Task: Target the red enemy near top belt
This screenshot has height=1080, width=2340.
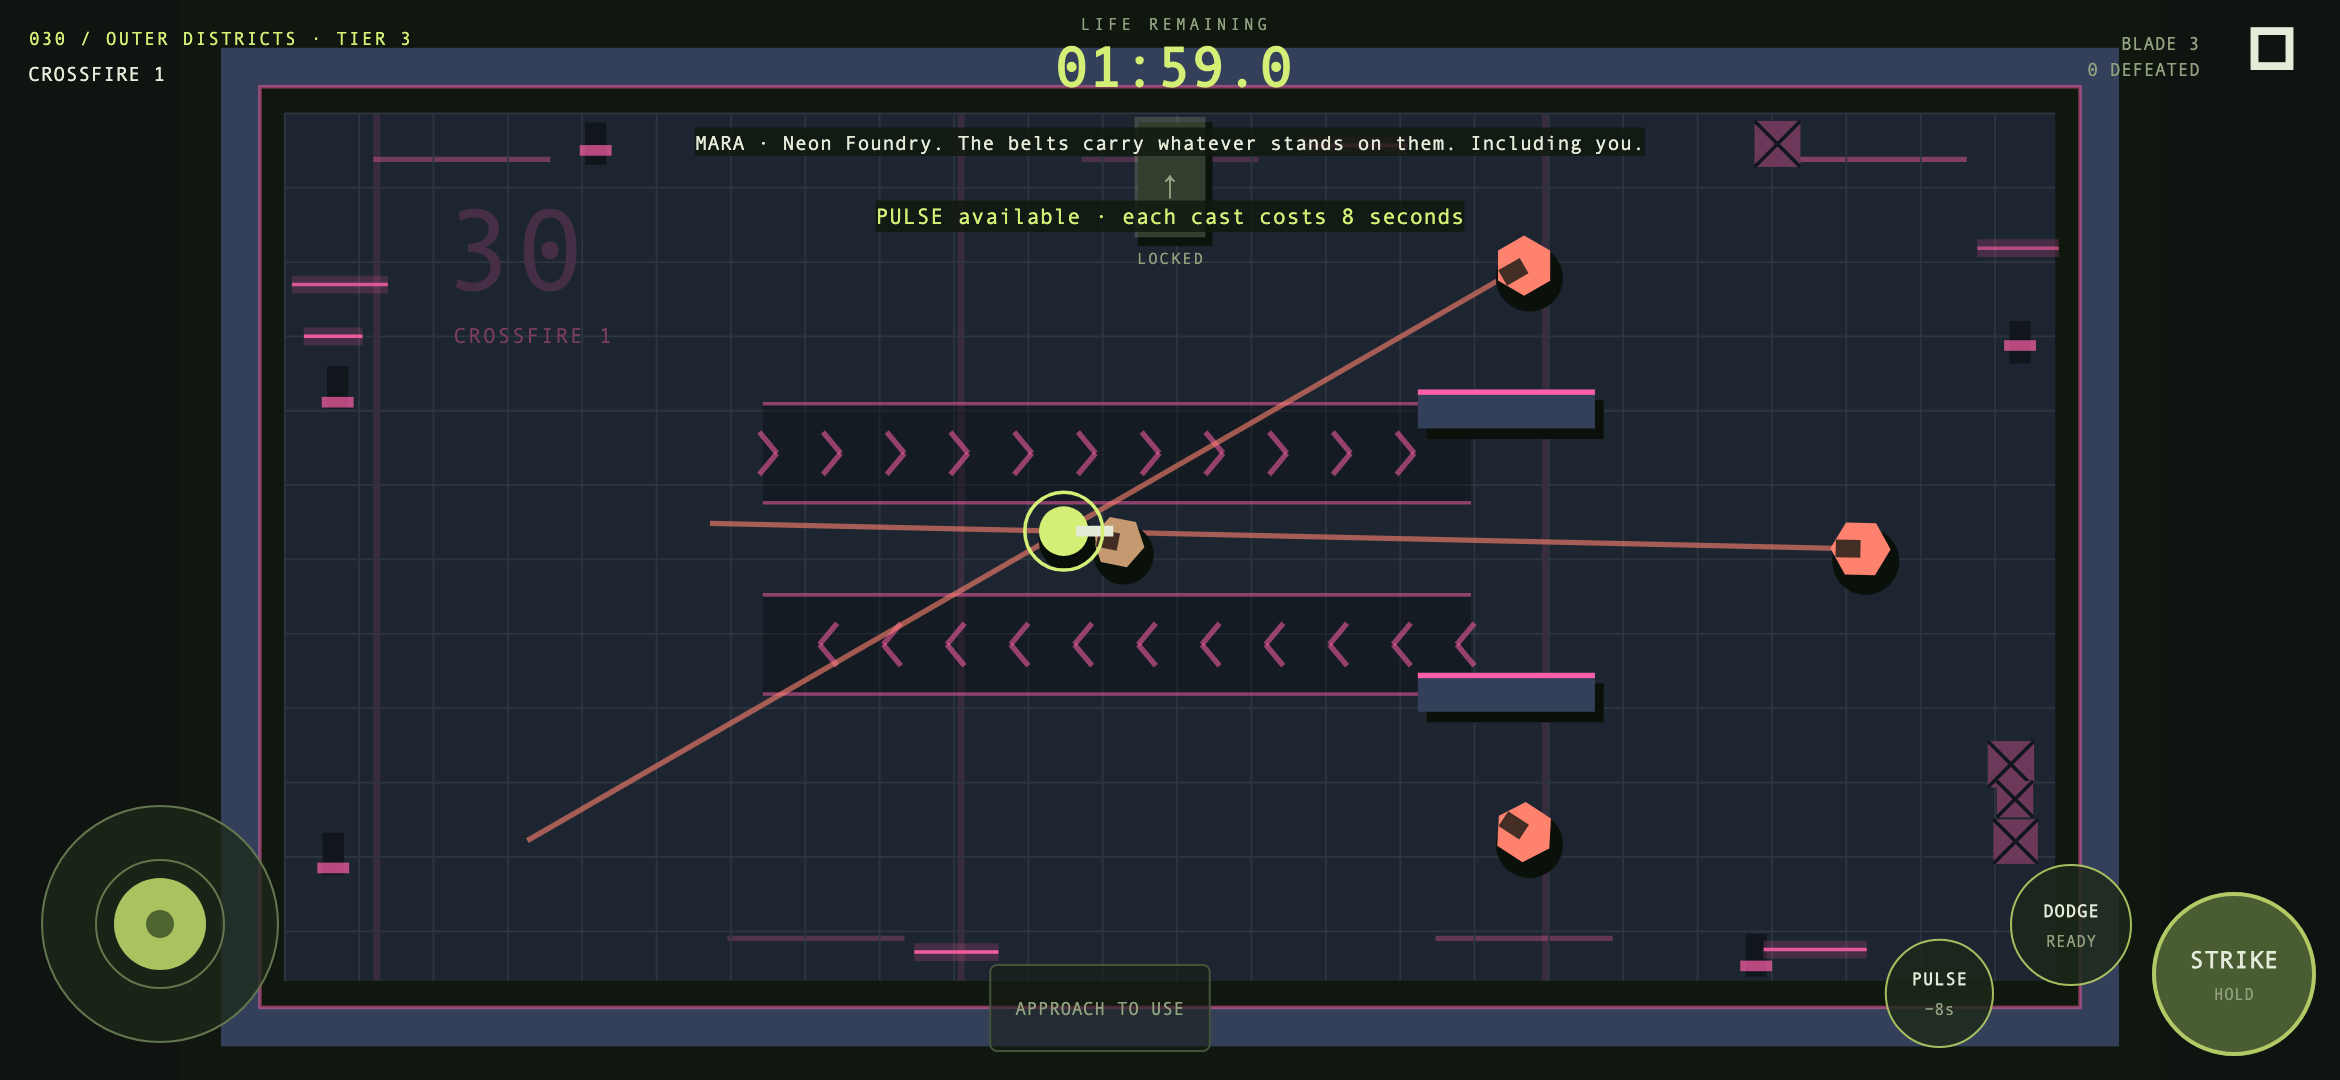Action: coord(1524,266)
